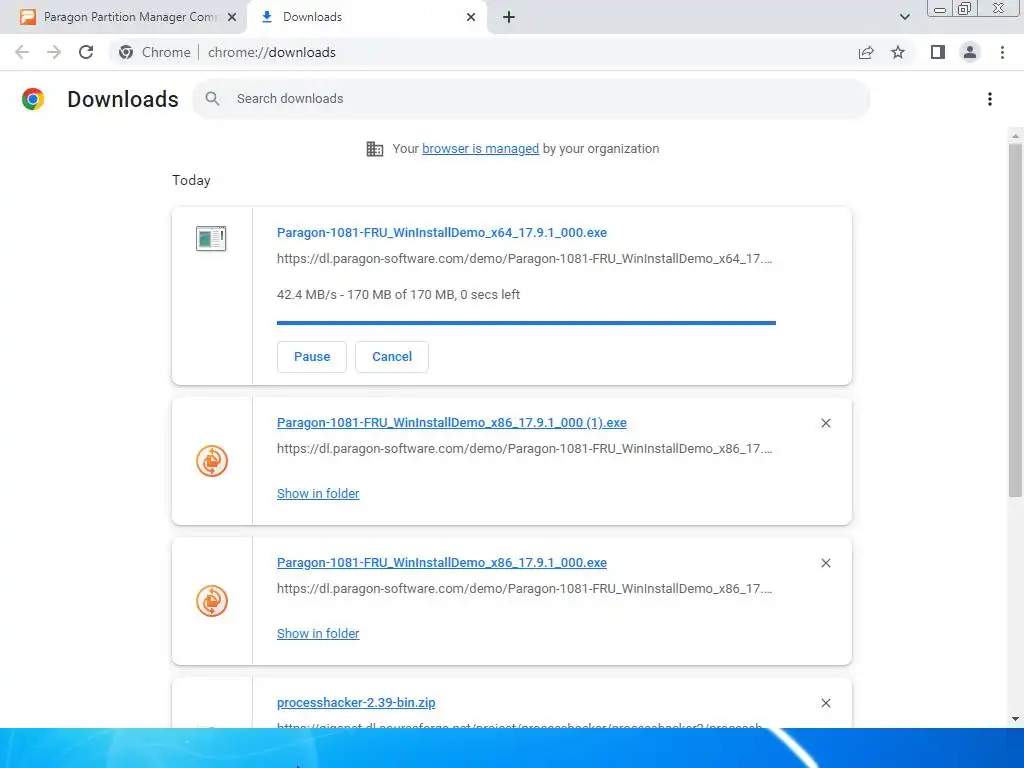Click the x64 download progress bar

pyautogui.click(x=526, y=323)
